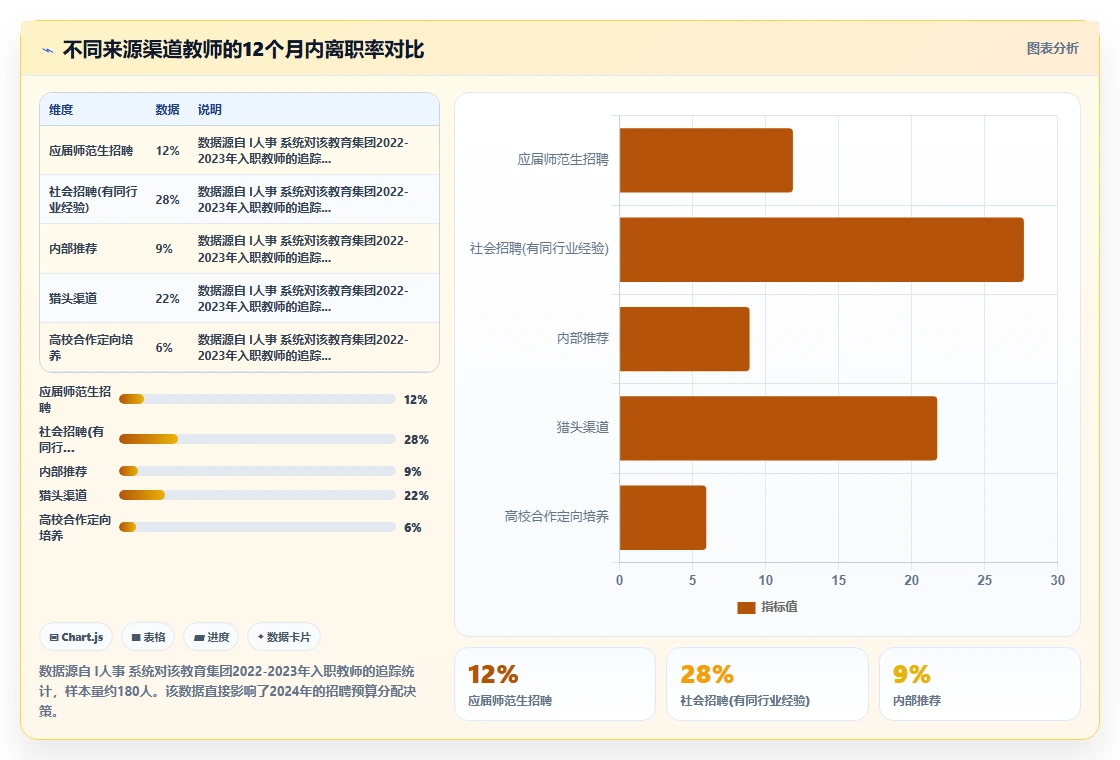Click the 社会招聘(有同行... progress bar
Image resolution: width=1120 pixels, height=760 pixels.
[x=257, y=439]
